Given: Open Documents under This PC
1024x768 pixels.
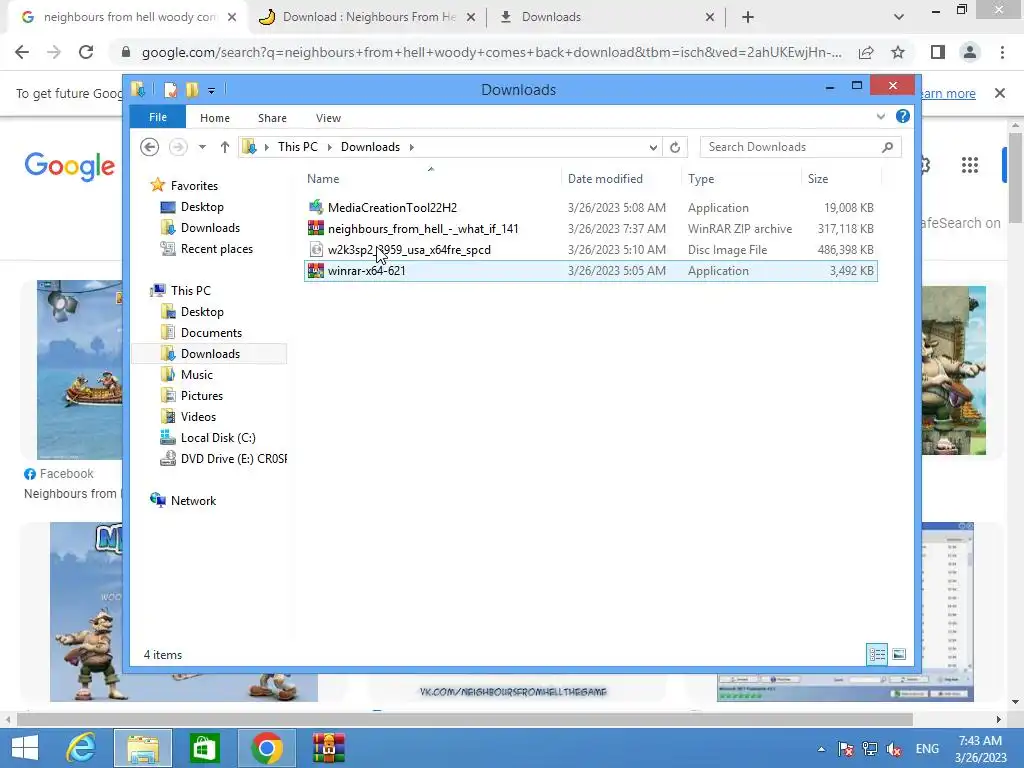Looking at the screenshot, I should tap(211, 332).
